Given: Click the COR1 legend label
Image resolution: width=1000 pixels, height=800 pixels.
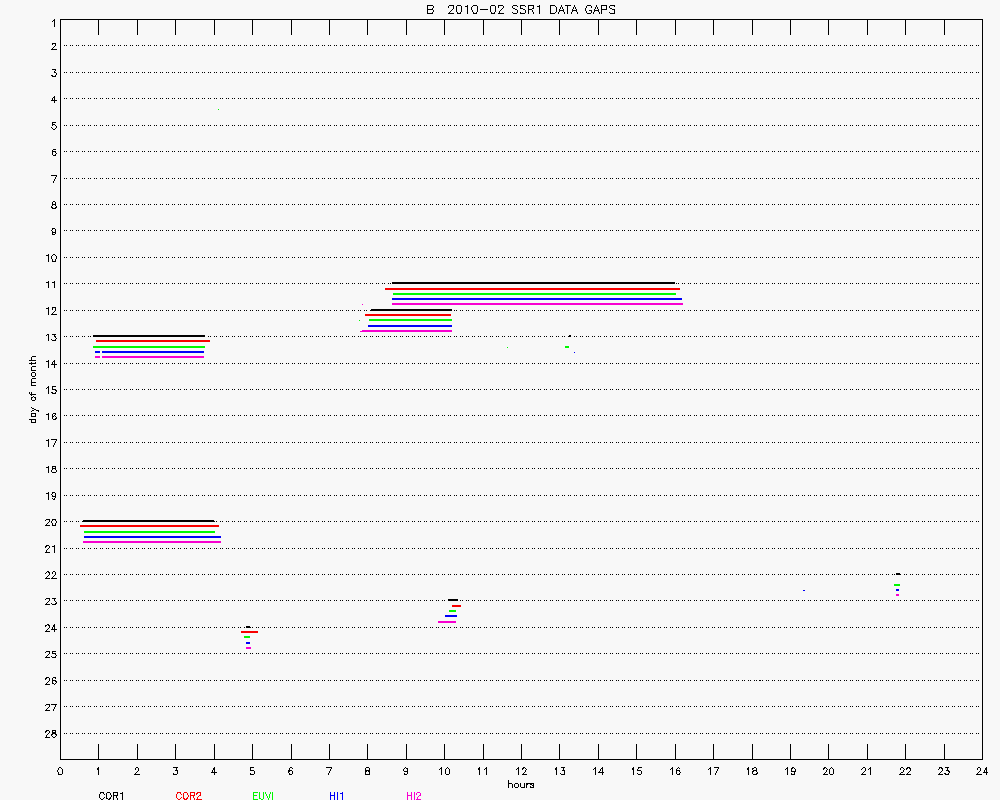Looking at the screenshot, I should pos(111,795).
